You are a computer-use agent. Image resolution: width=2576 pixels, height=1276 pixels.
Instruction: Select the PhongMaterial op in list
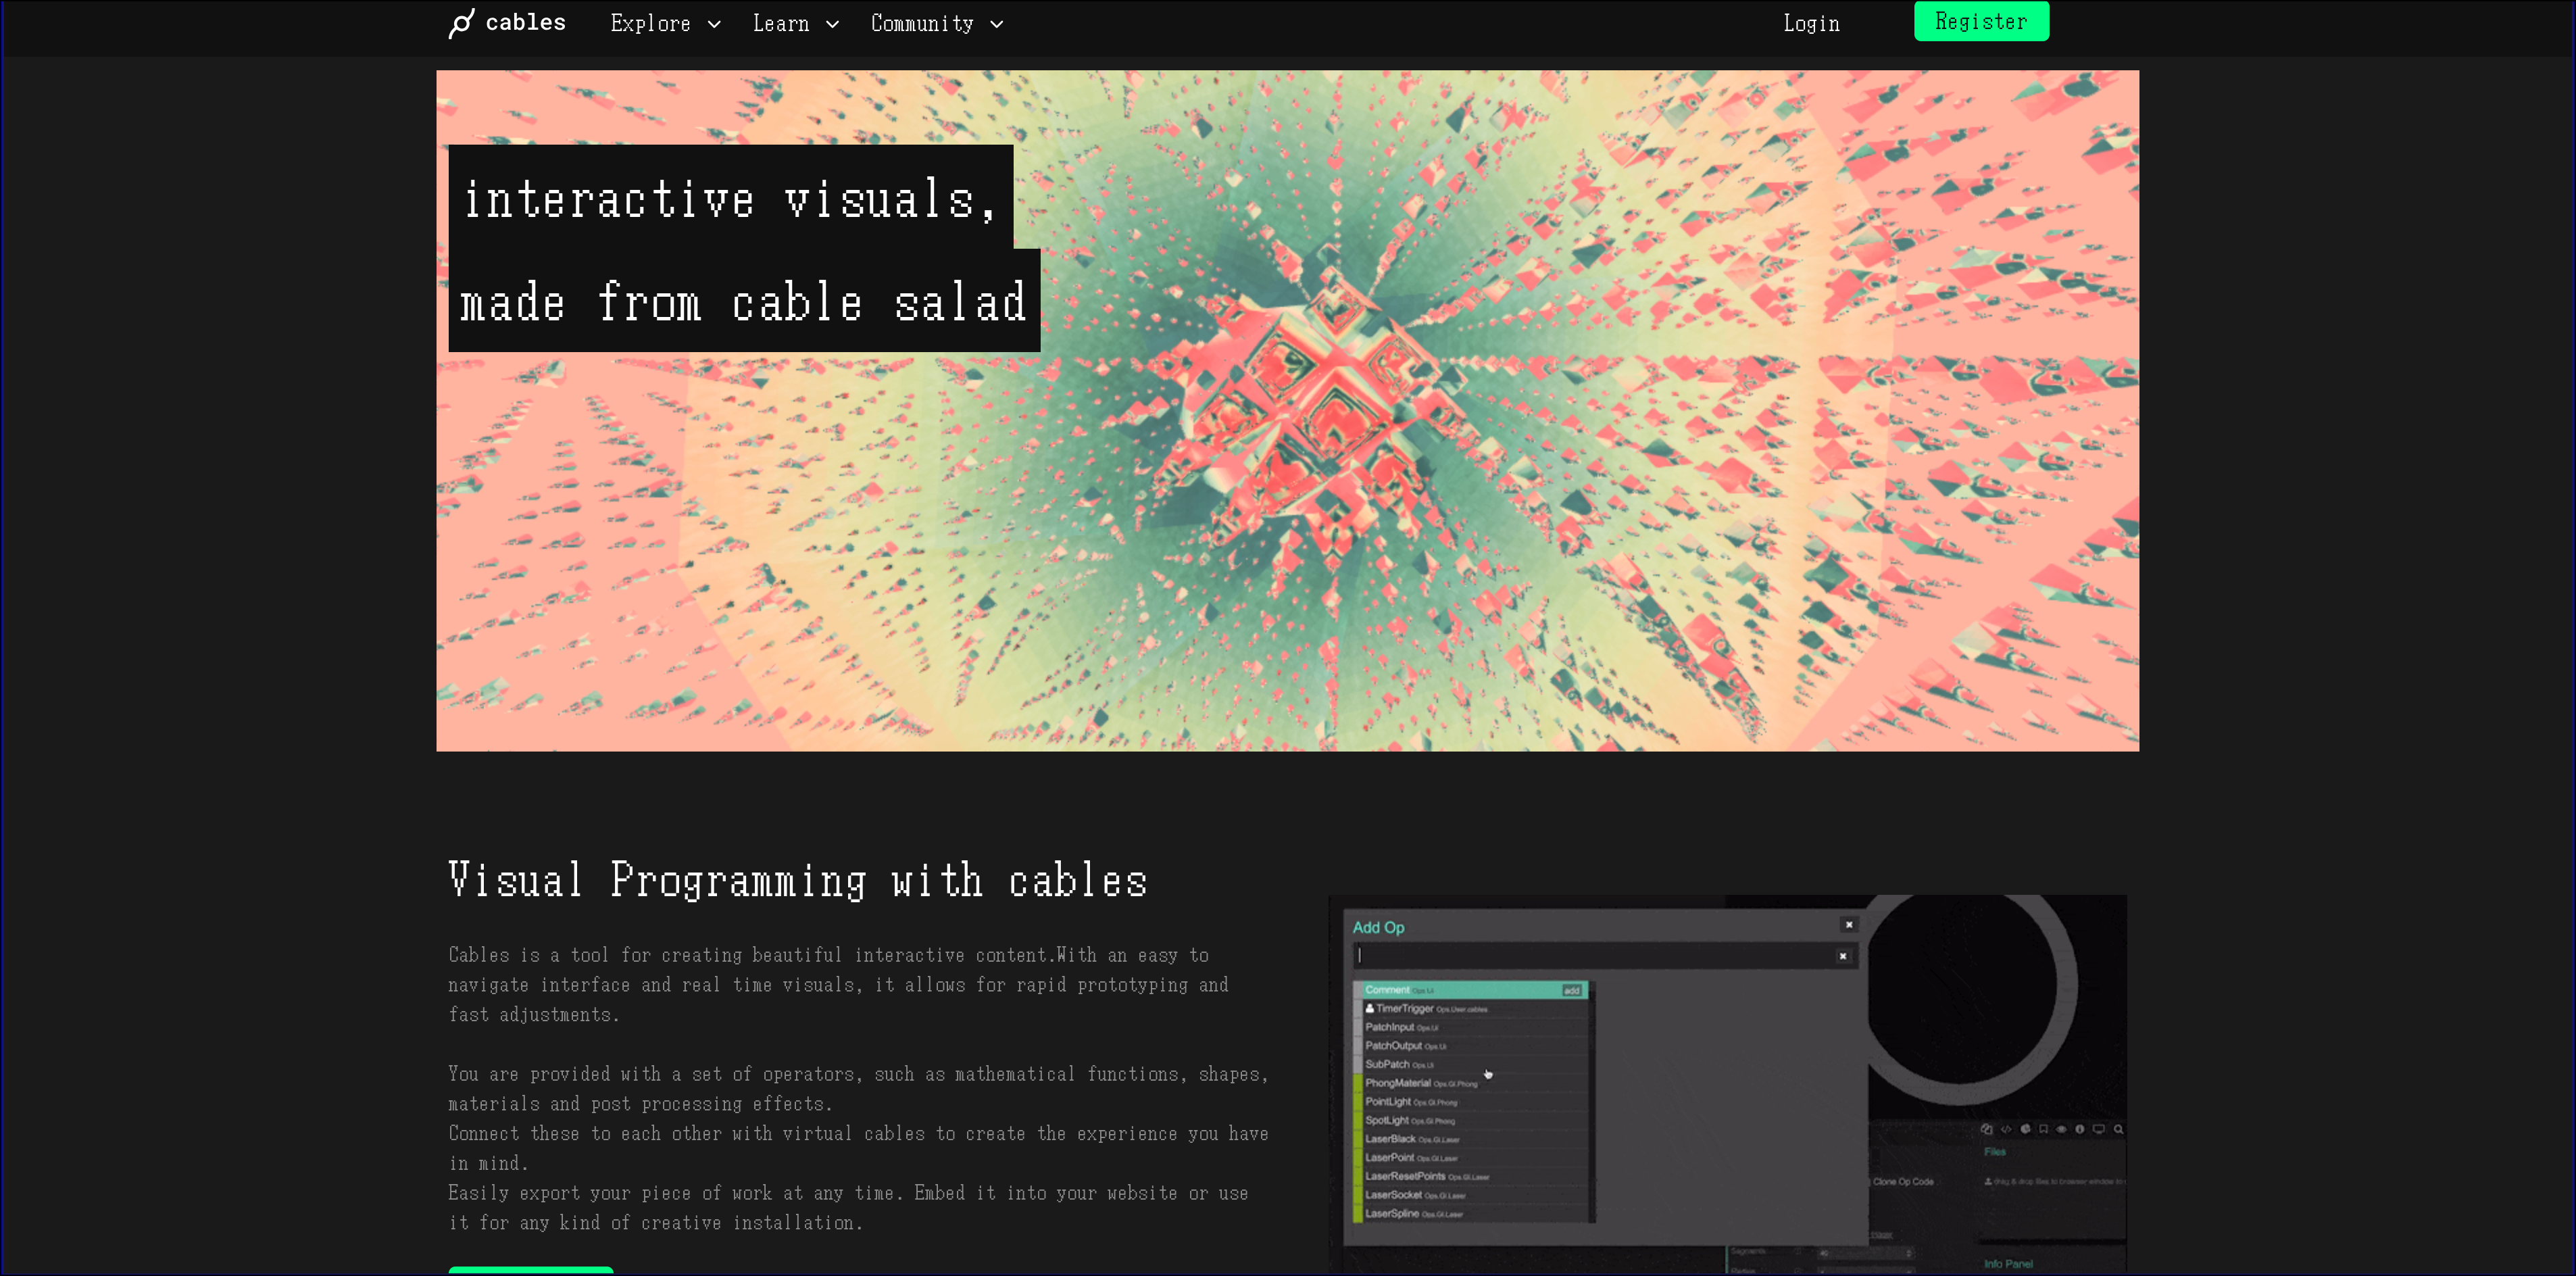(x=1471, y=1083)
